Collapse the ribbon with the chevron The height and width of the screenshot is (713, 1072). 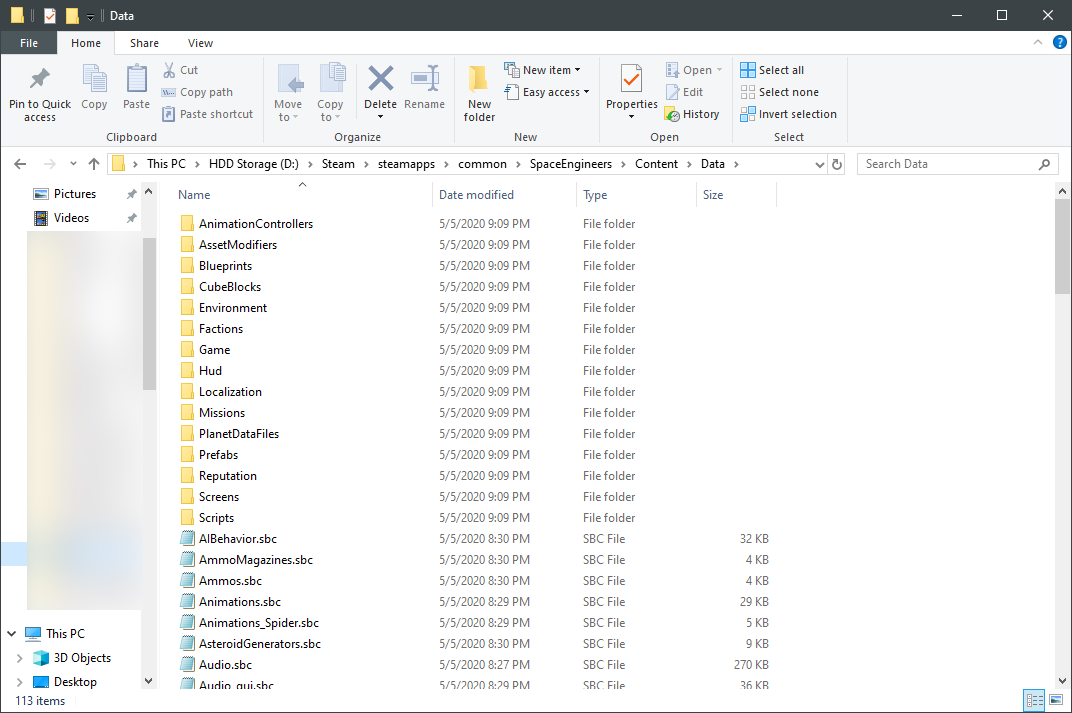point(1040,43)
